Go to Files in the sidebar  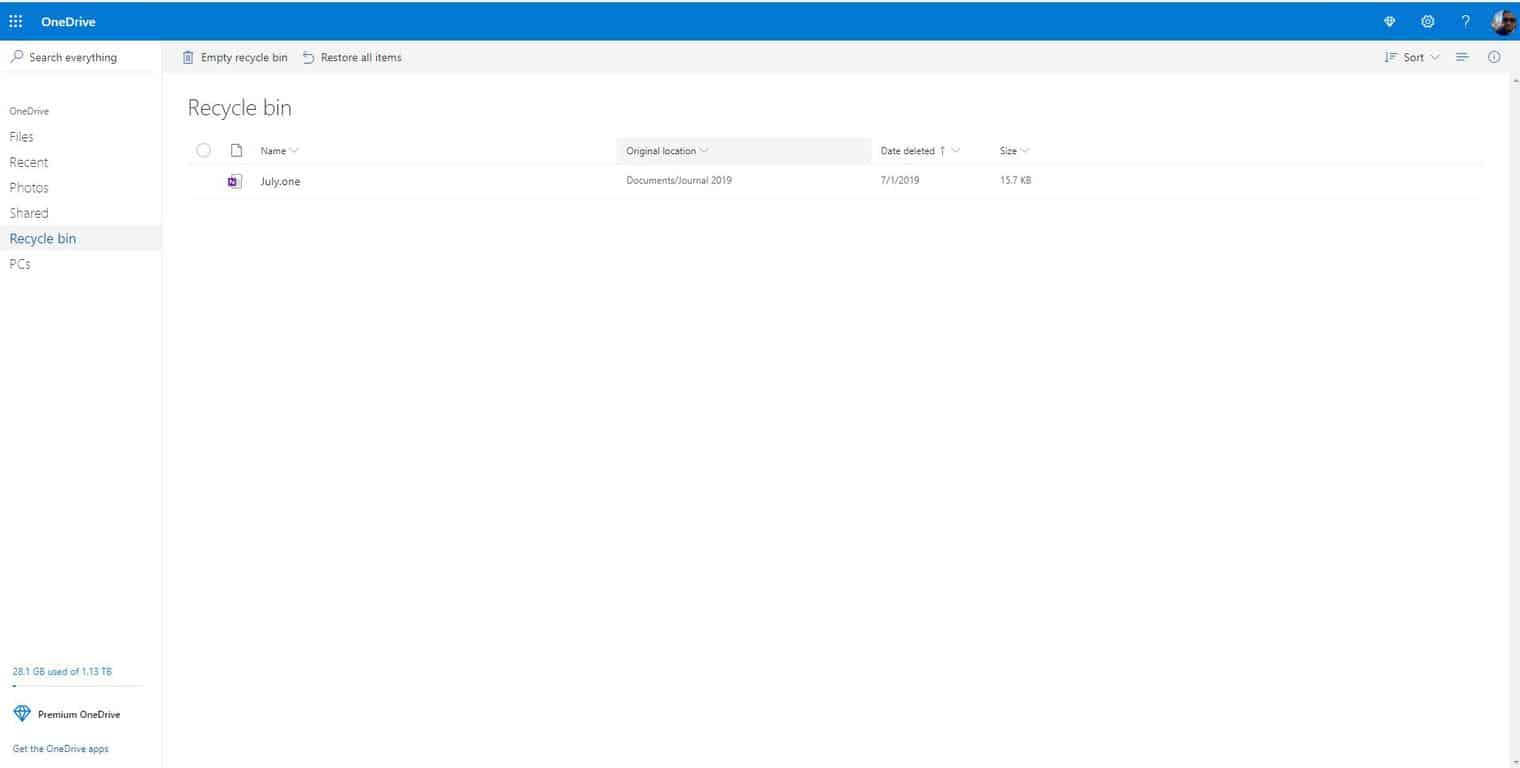click(x=21, y=137)
